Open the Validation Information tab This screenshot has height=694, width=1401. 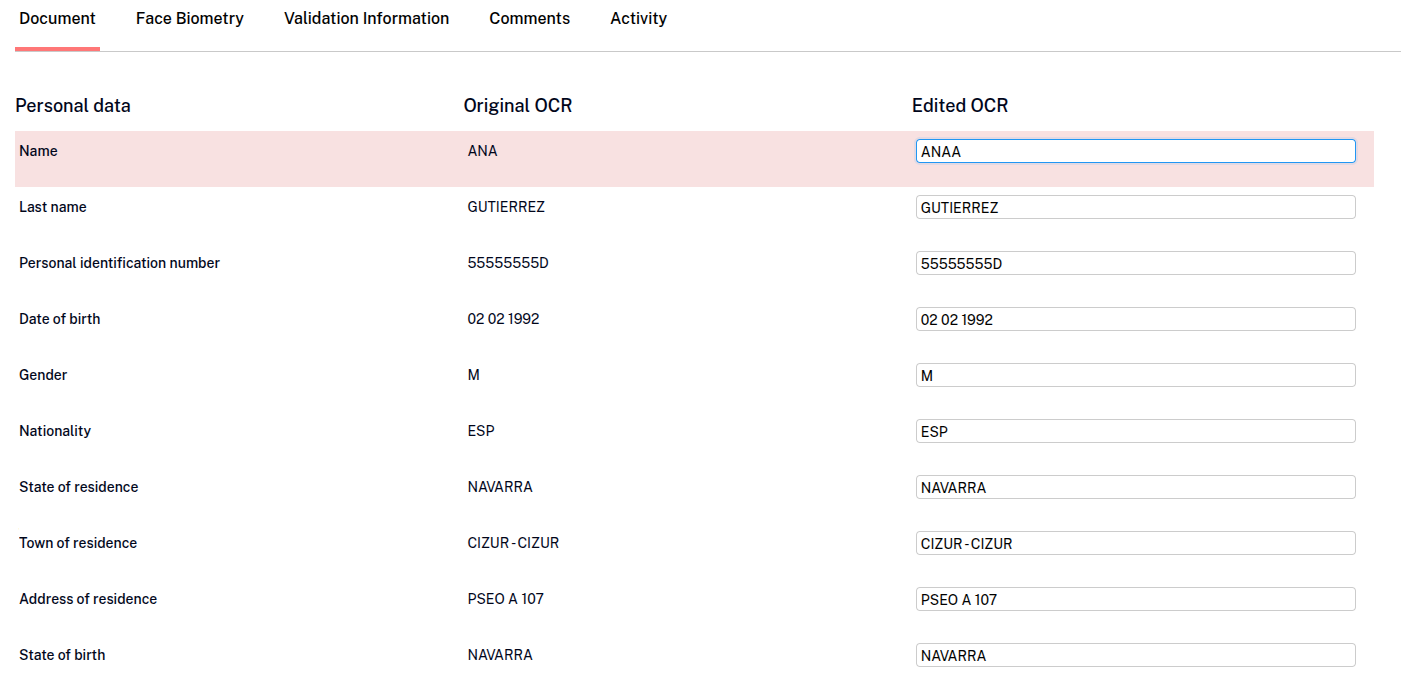(x=366, y=19)
